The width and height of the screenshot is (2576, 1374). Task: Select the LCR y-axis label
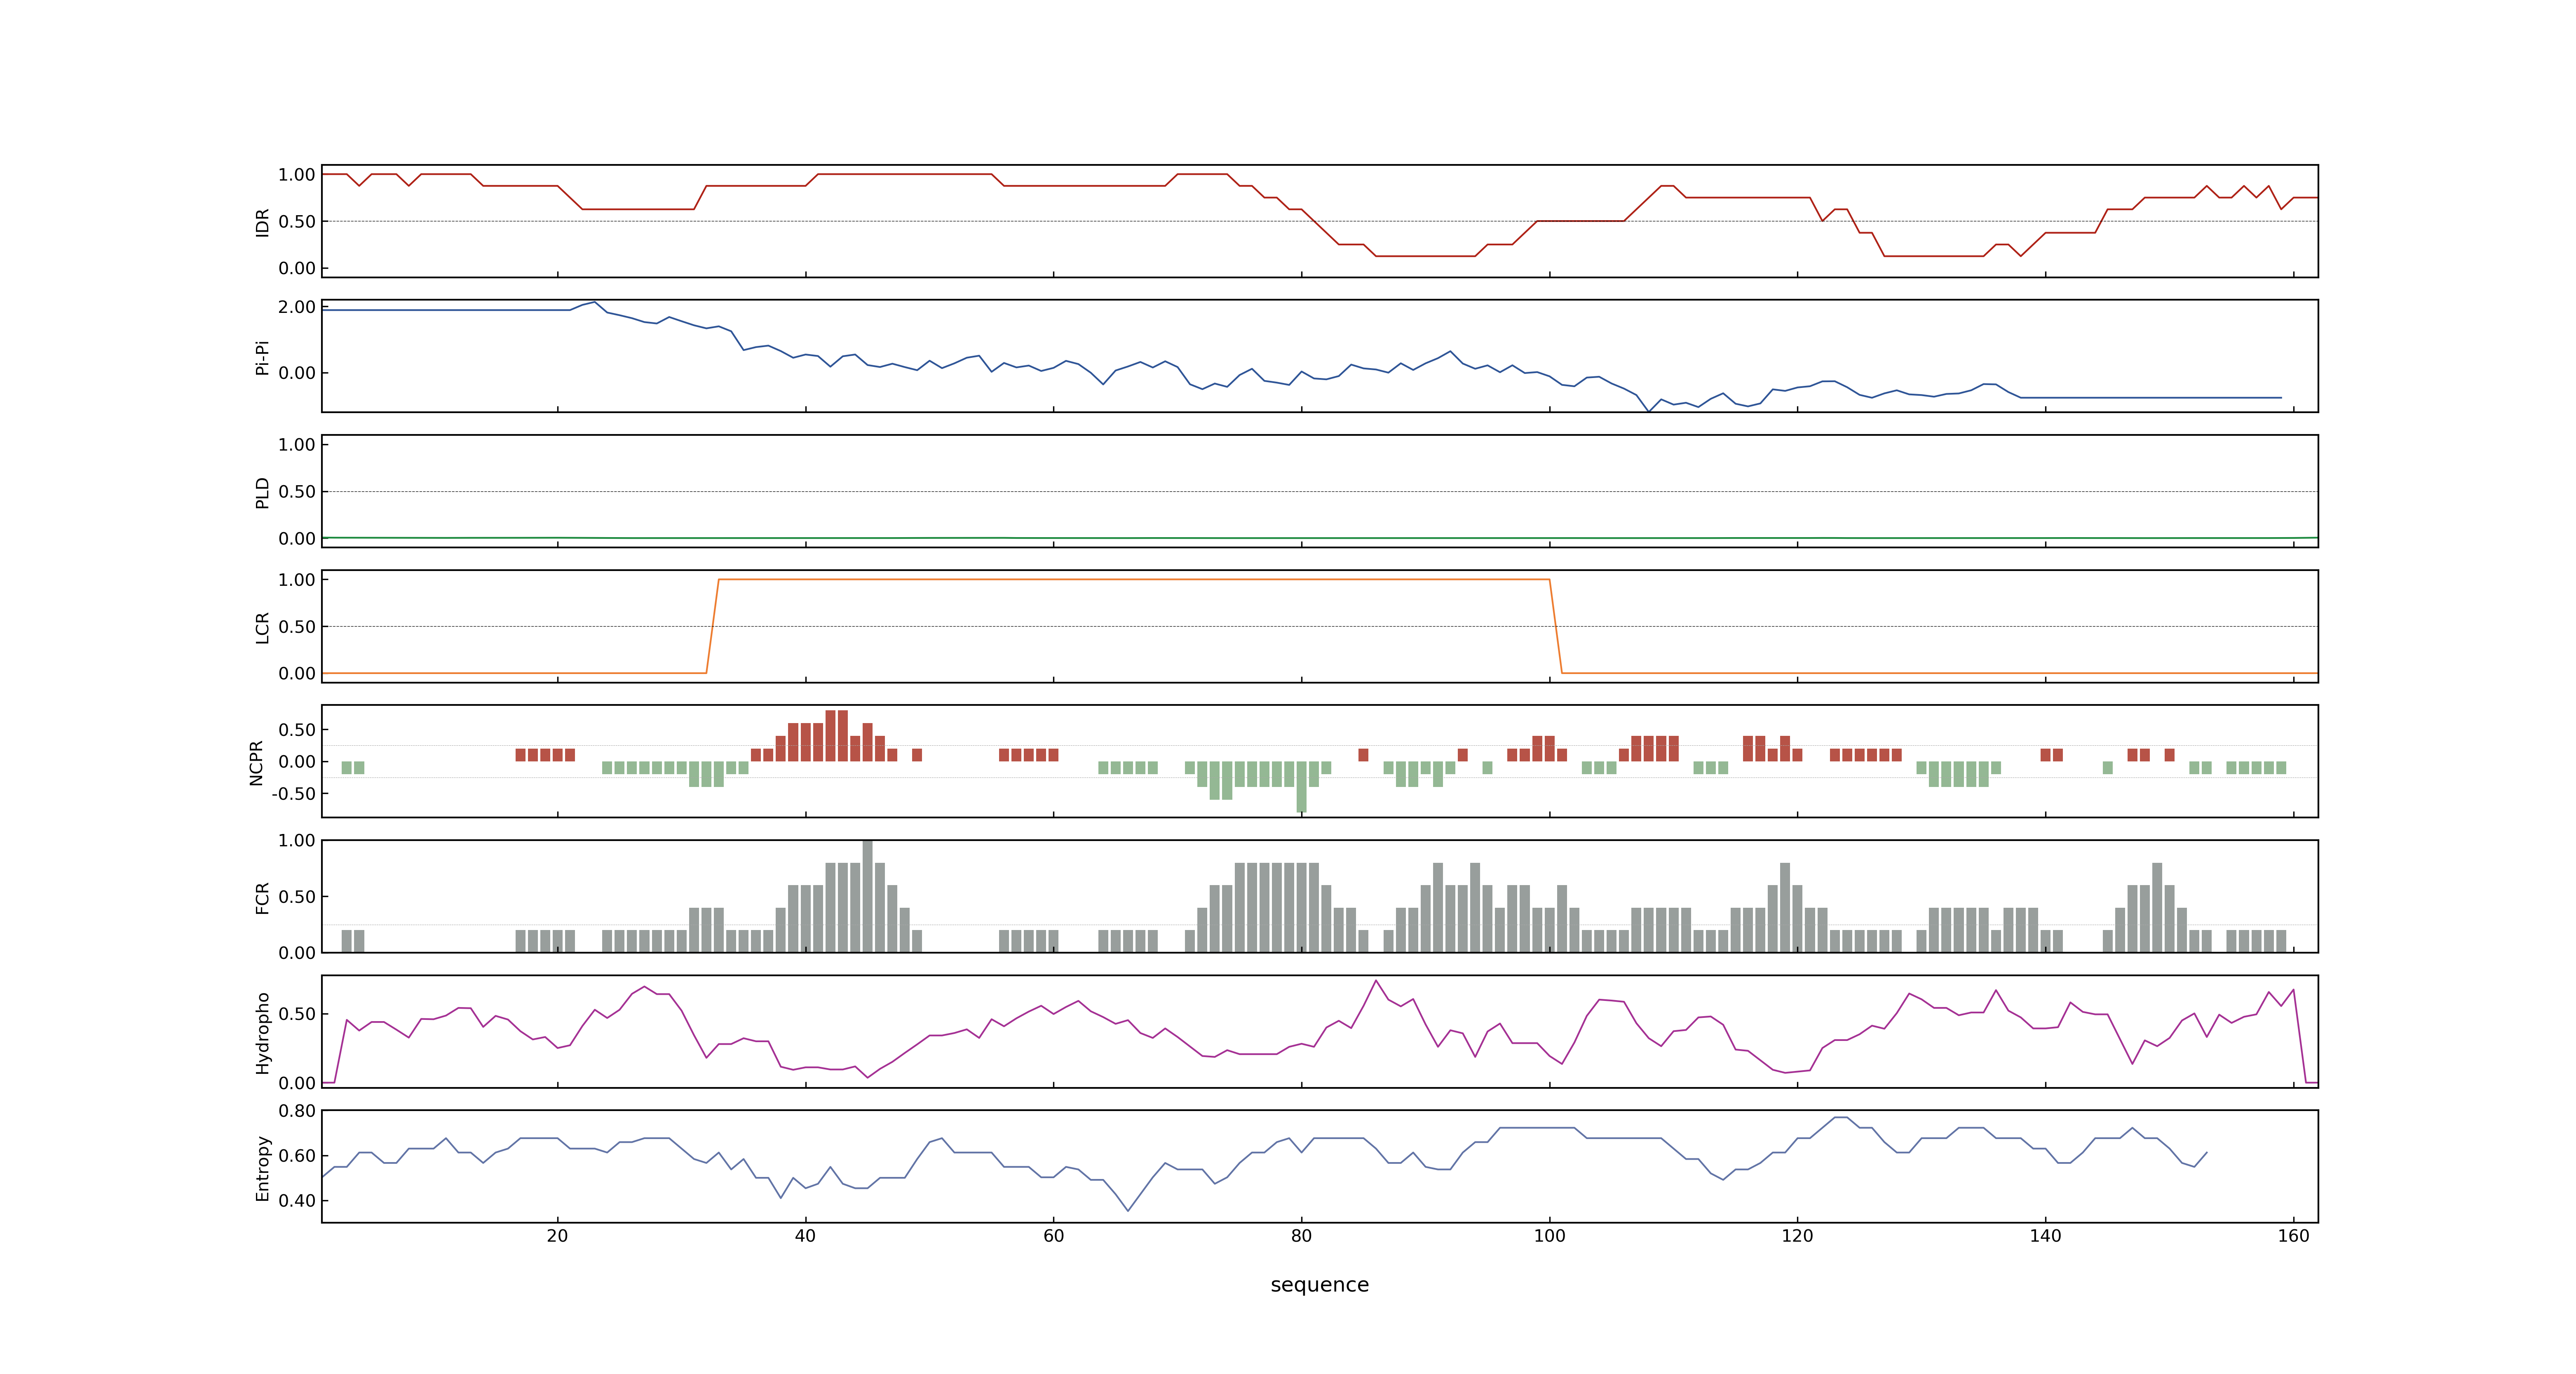tap(263, 627)
